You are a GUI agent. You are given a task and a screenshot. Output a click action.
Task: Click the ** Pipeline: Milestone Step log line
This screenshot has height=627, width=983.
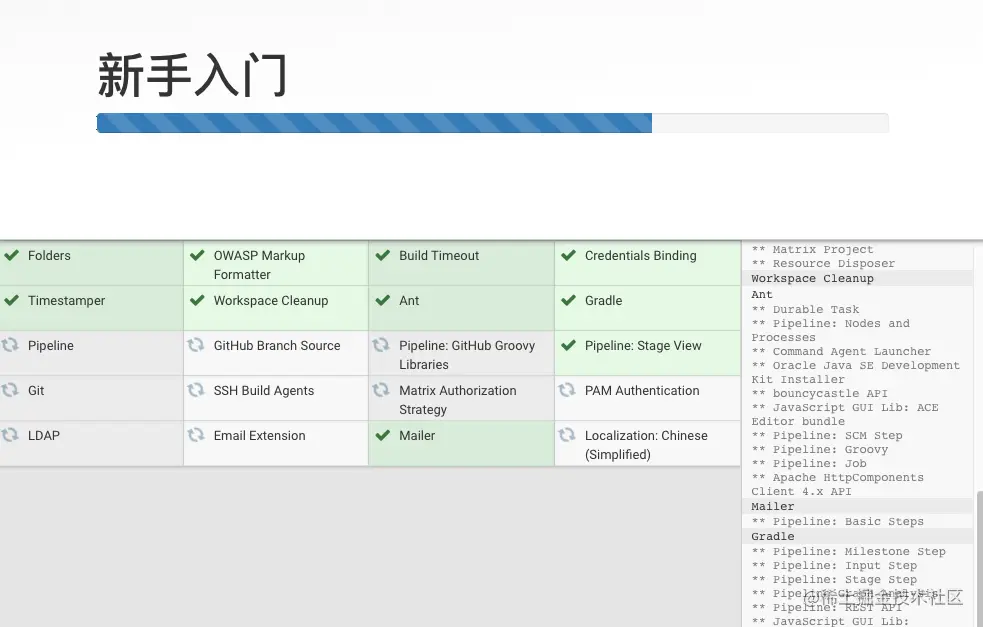(848, 552)
